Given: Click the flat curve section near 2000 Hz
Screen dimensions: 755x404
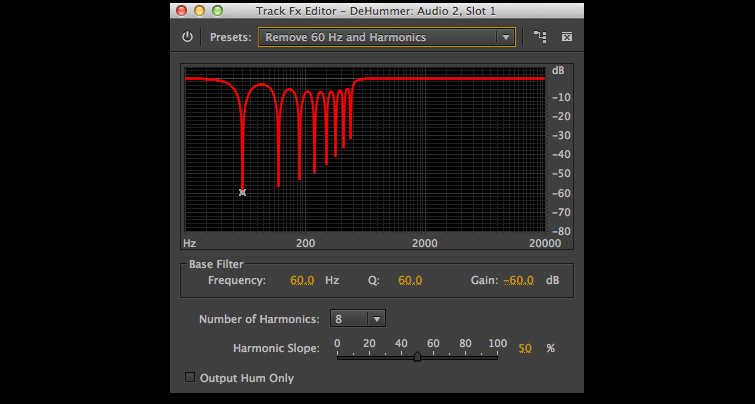Looking at the screenshot, I should [x=425, y=78].
